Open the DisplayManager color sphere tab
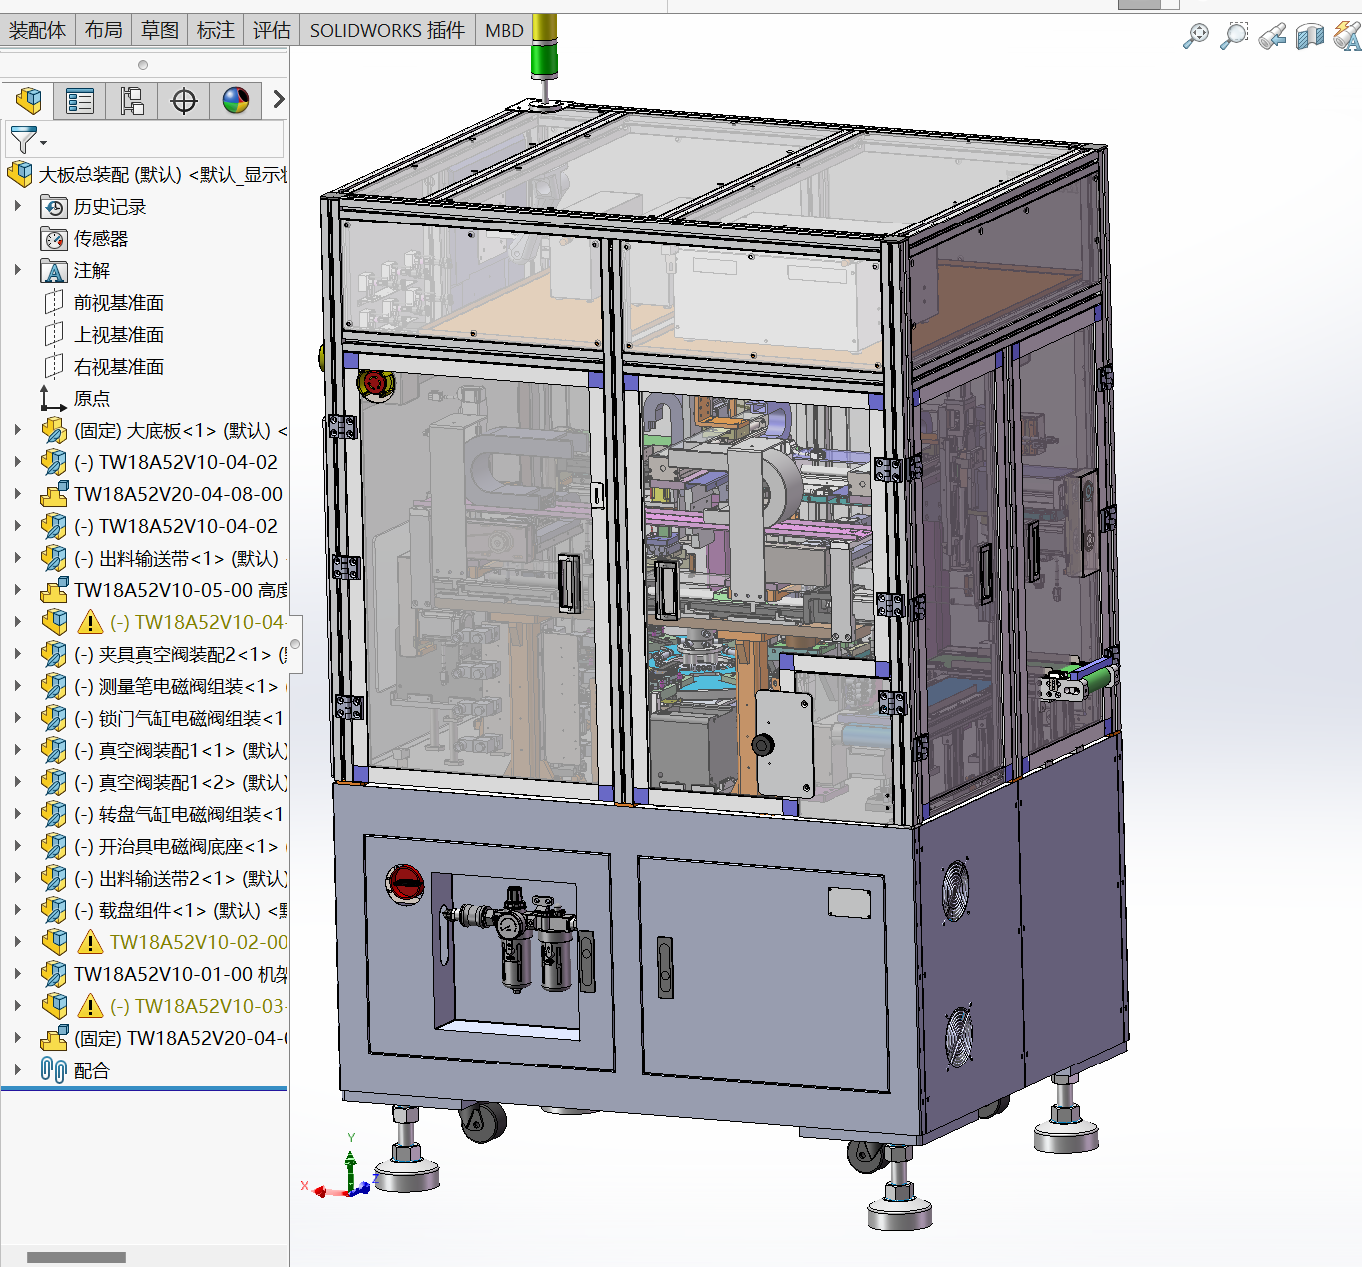Image resolution: width=1362 pixels, height=1267 pixels. (x=236, y=101)
